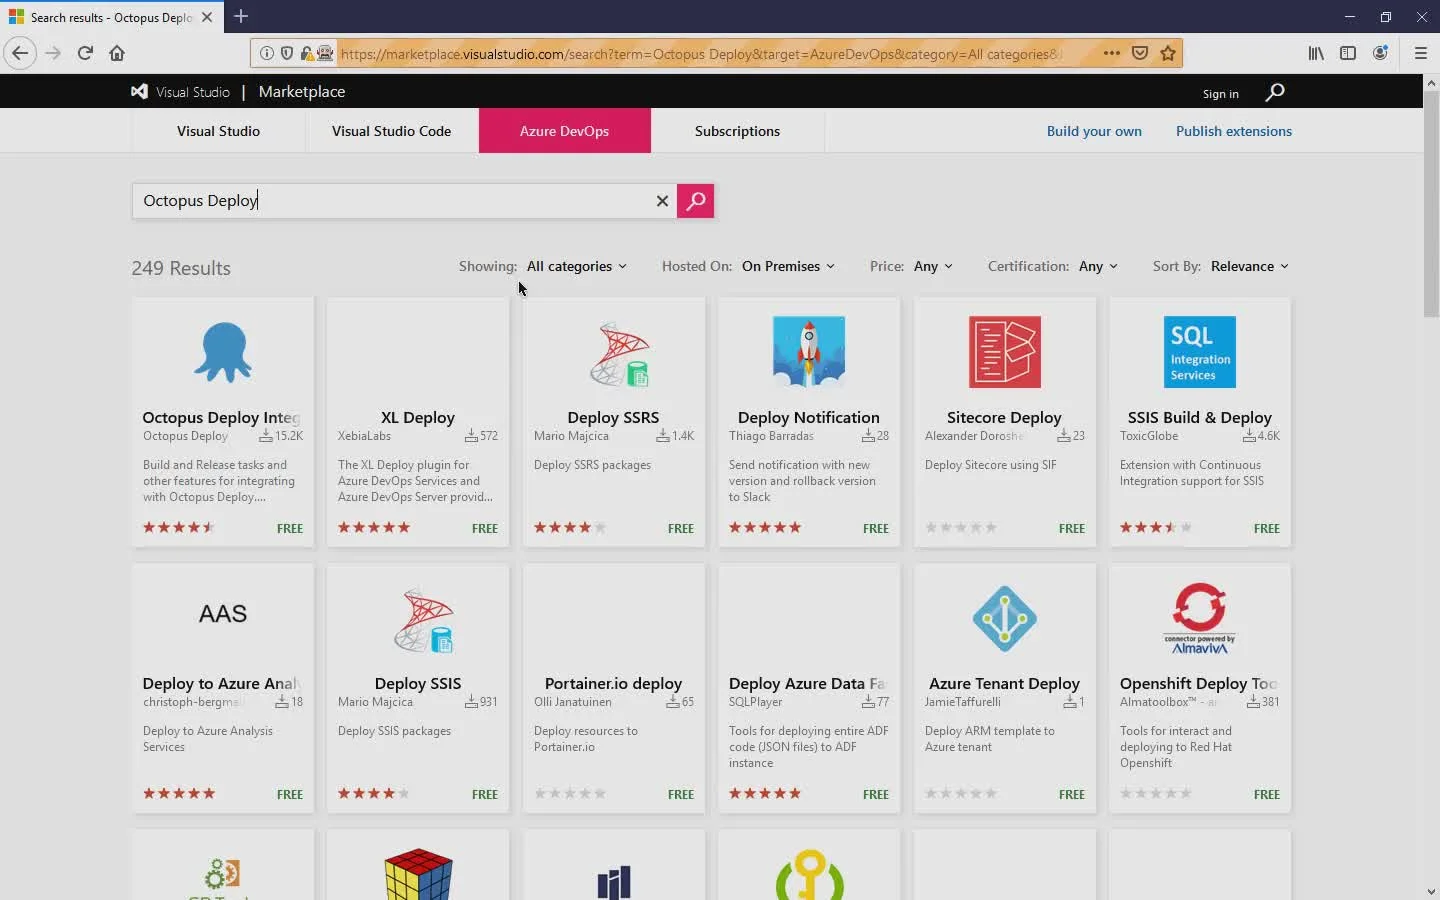The height and width of the screenshot is (900, 1440).
Task: Open the Firefox account icon
Action: point(1380,53)
